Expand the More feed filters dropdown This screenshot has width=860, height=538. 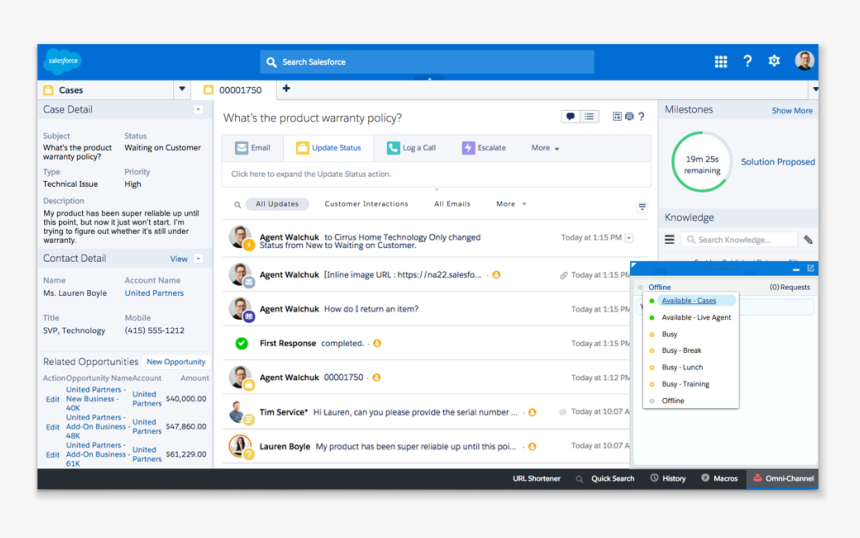(510, 204)
